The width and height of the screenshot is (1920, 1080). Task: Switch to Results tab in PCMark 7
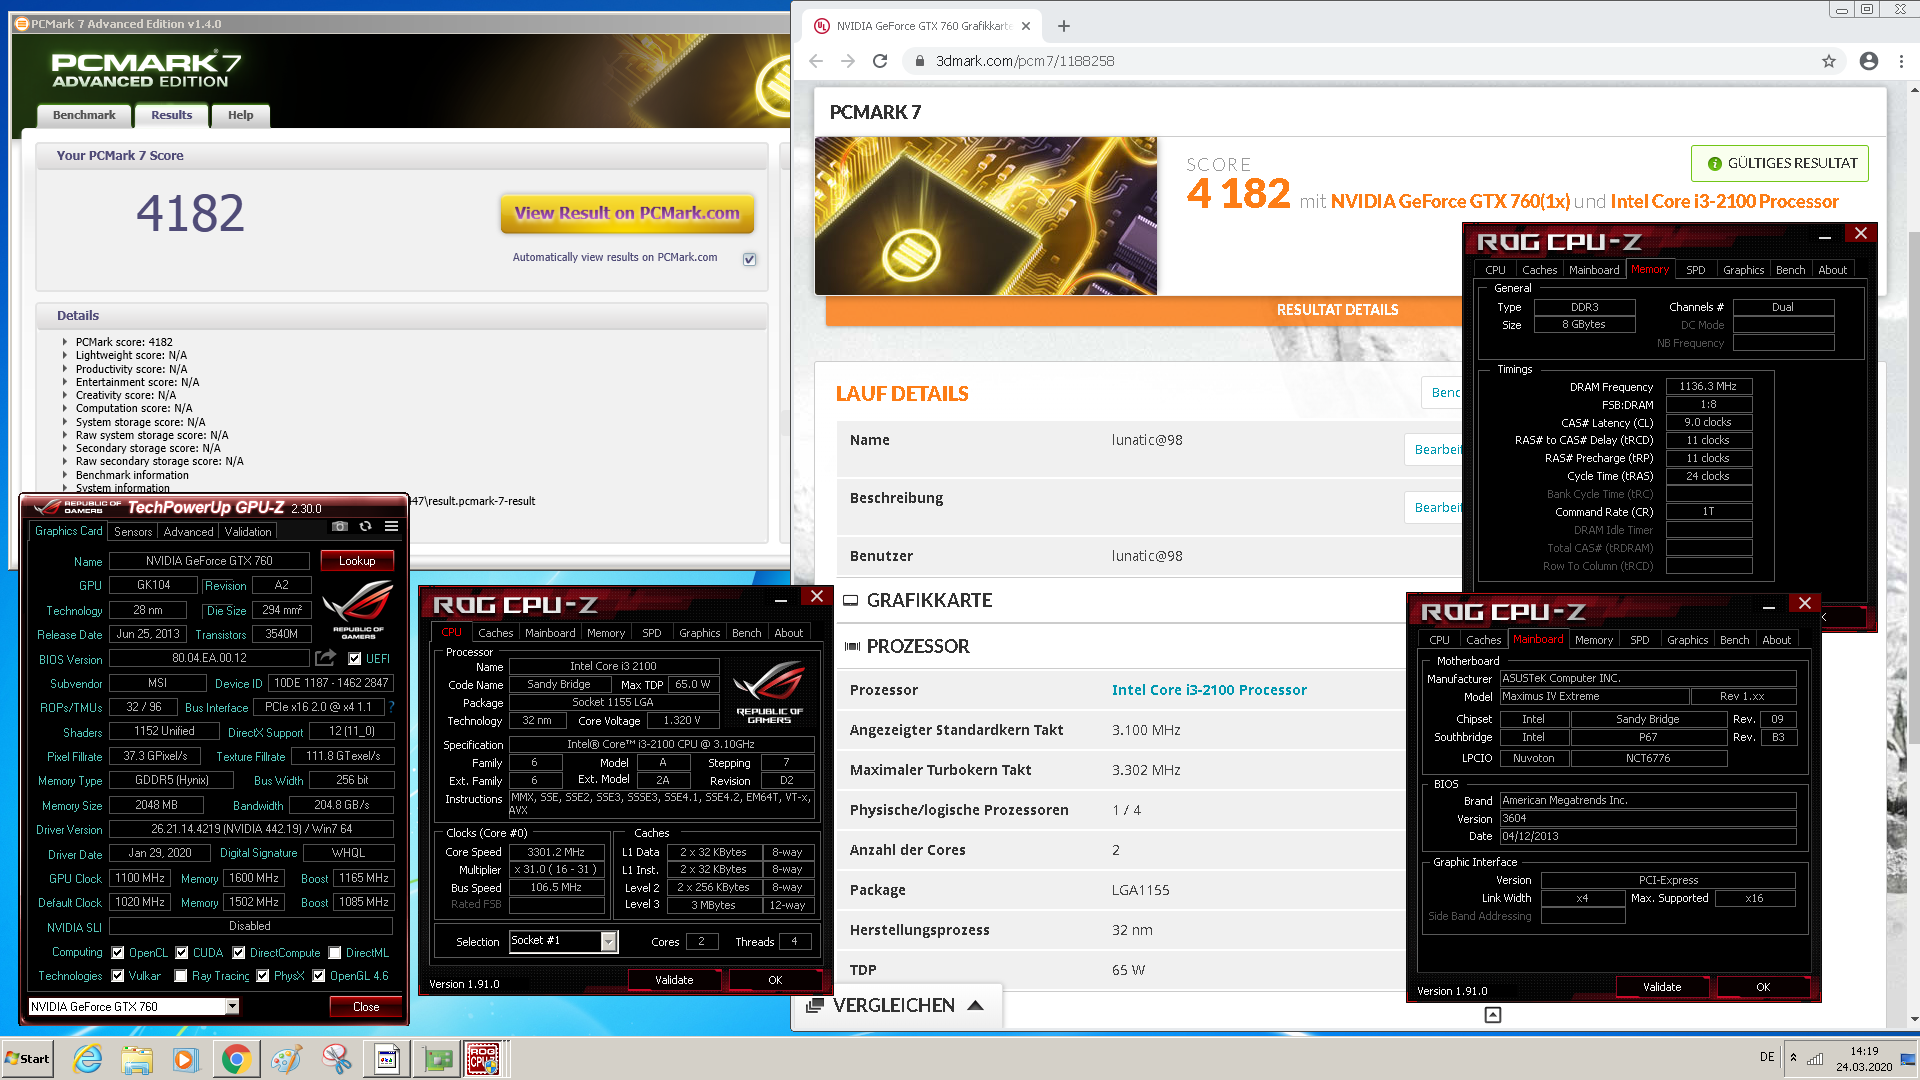(171, 115)
